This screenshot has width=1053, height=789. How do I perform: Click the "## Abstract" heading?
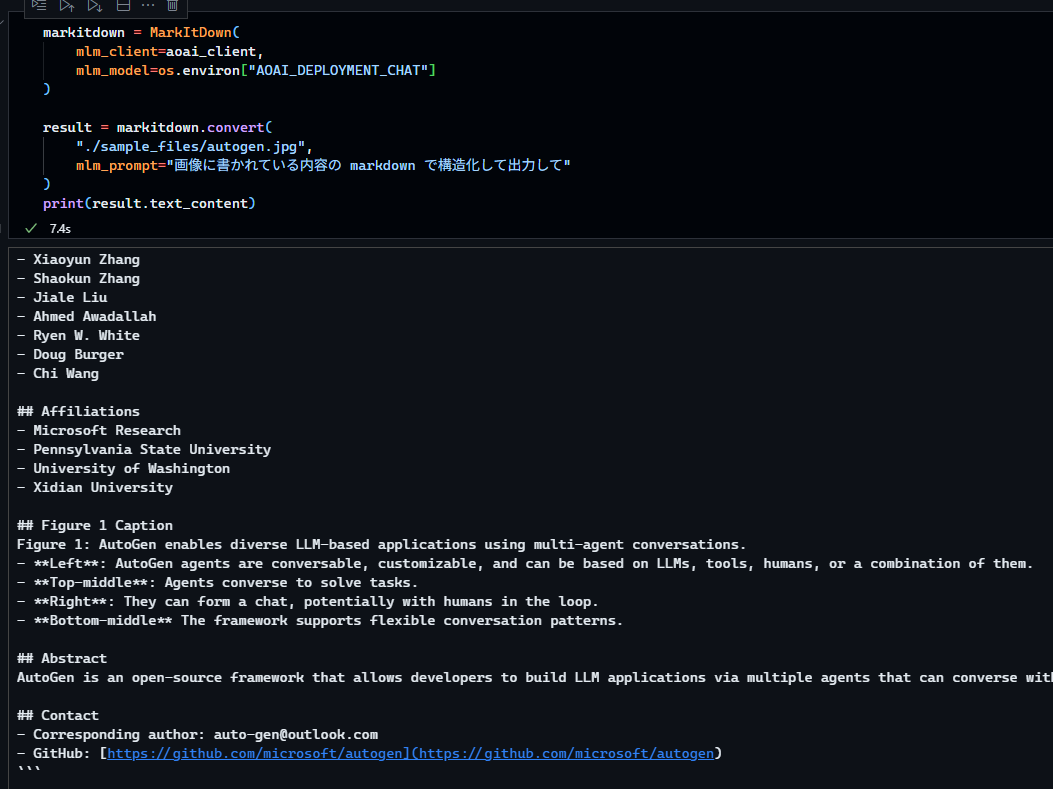tap(62, 658)
